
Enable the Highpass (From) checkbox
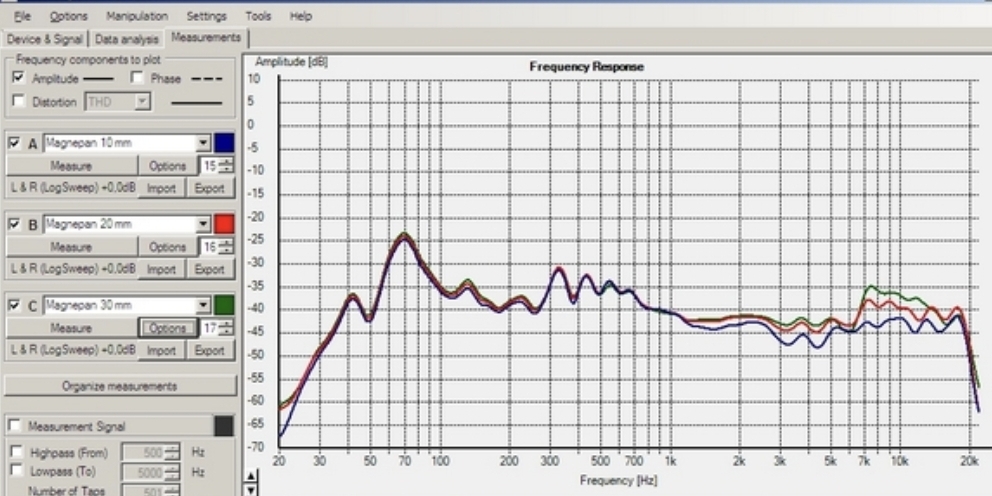coord(17,452)
